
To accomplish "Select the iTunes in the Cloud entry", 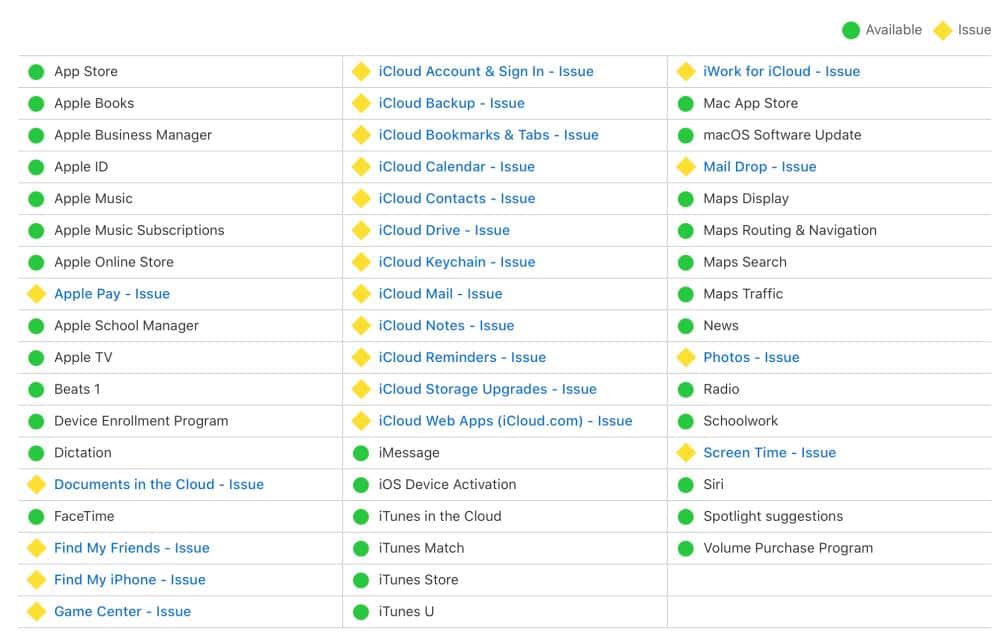I will [x=440, y=516].
